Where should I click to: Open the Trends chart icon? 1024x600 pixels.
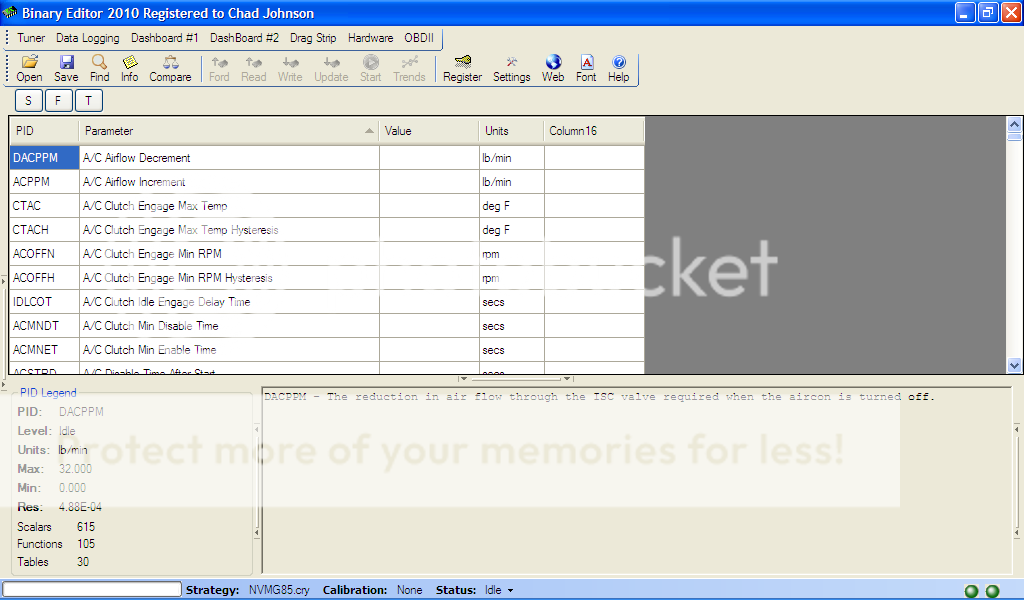pyautogui.click(x=409, y=69)
